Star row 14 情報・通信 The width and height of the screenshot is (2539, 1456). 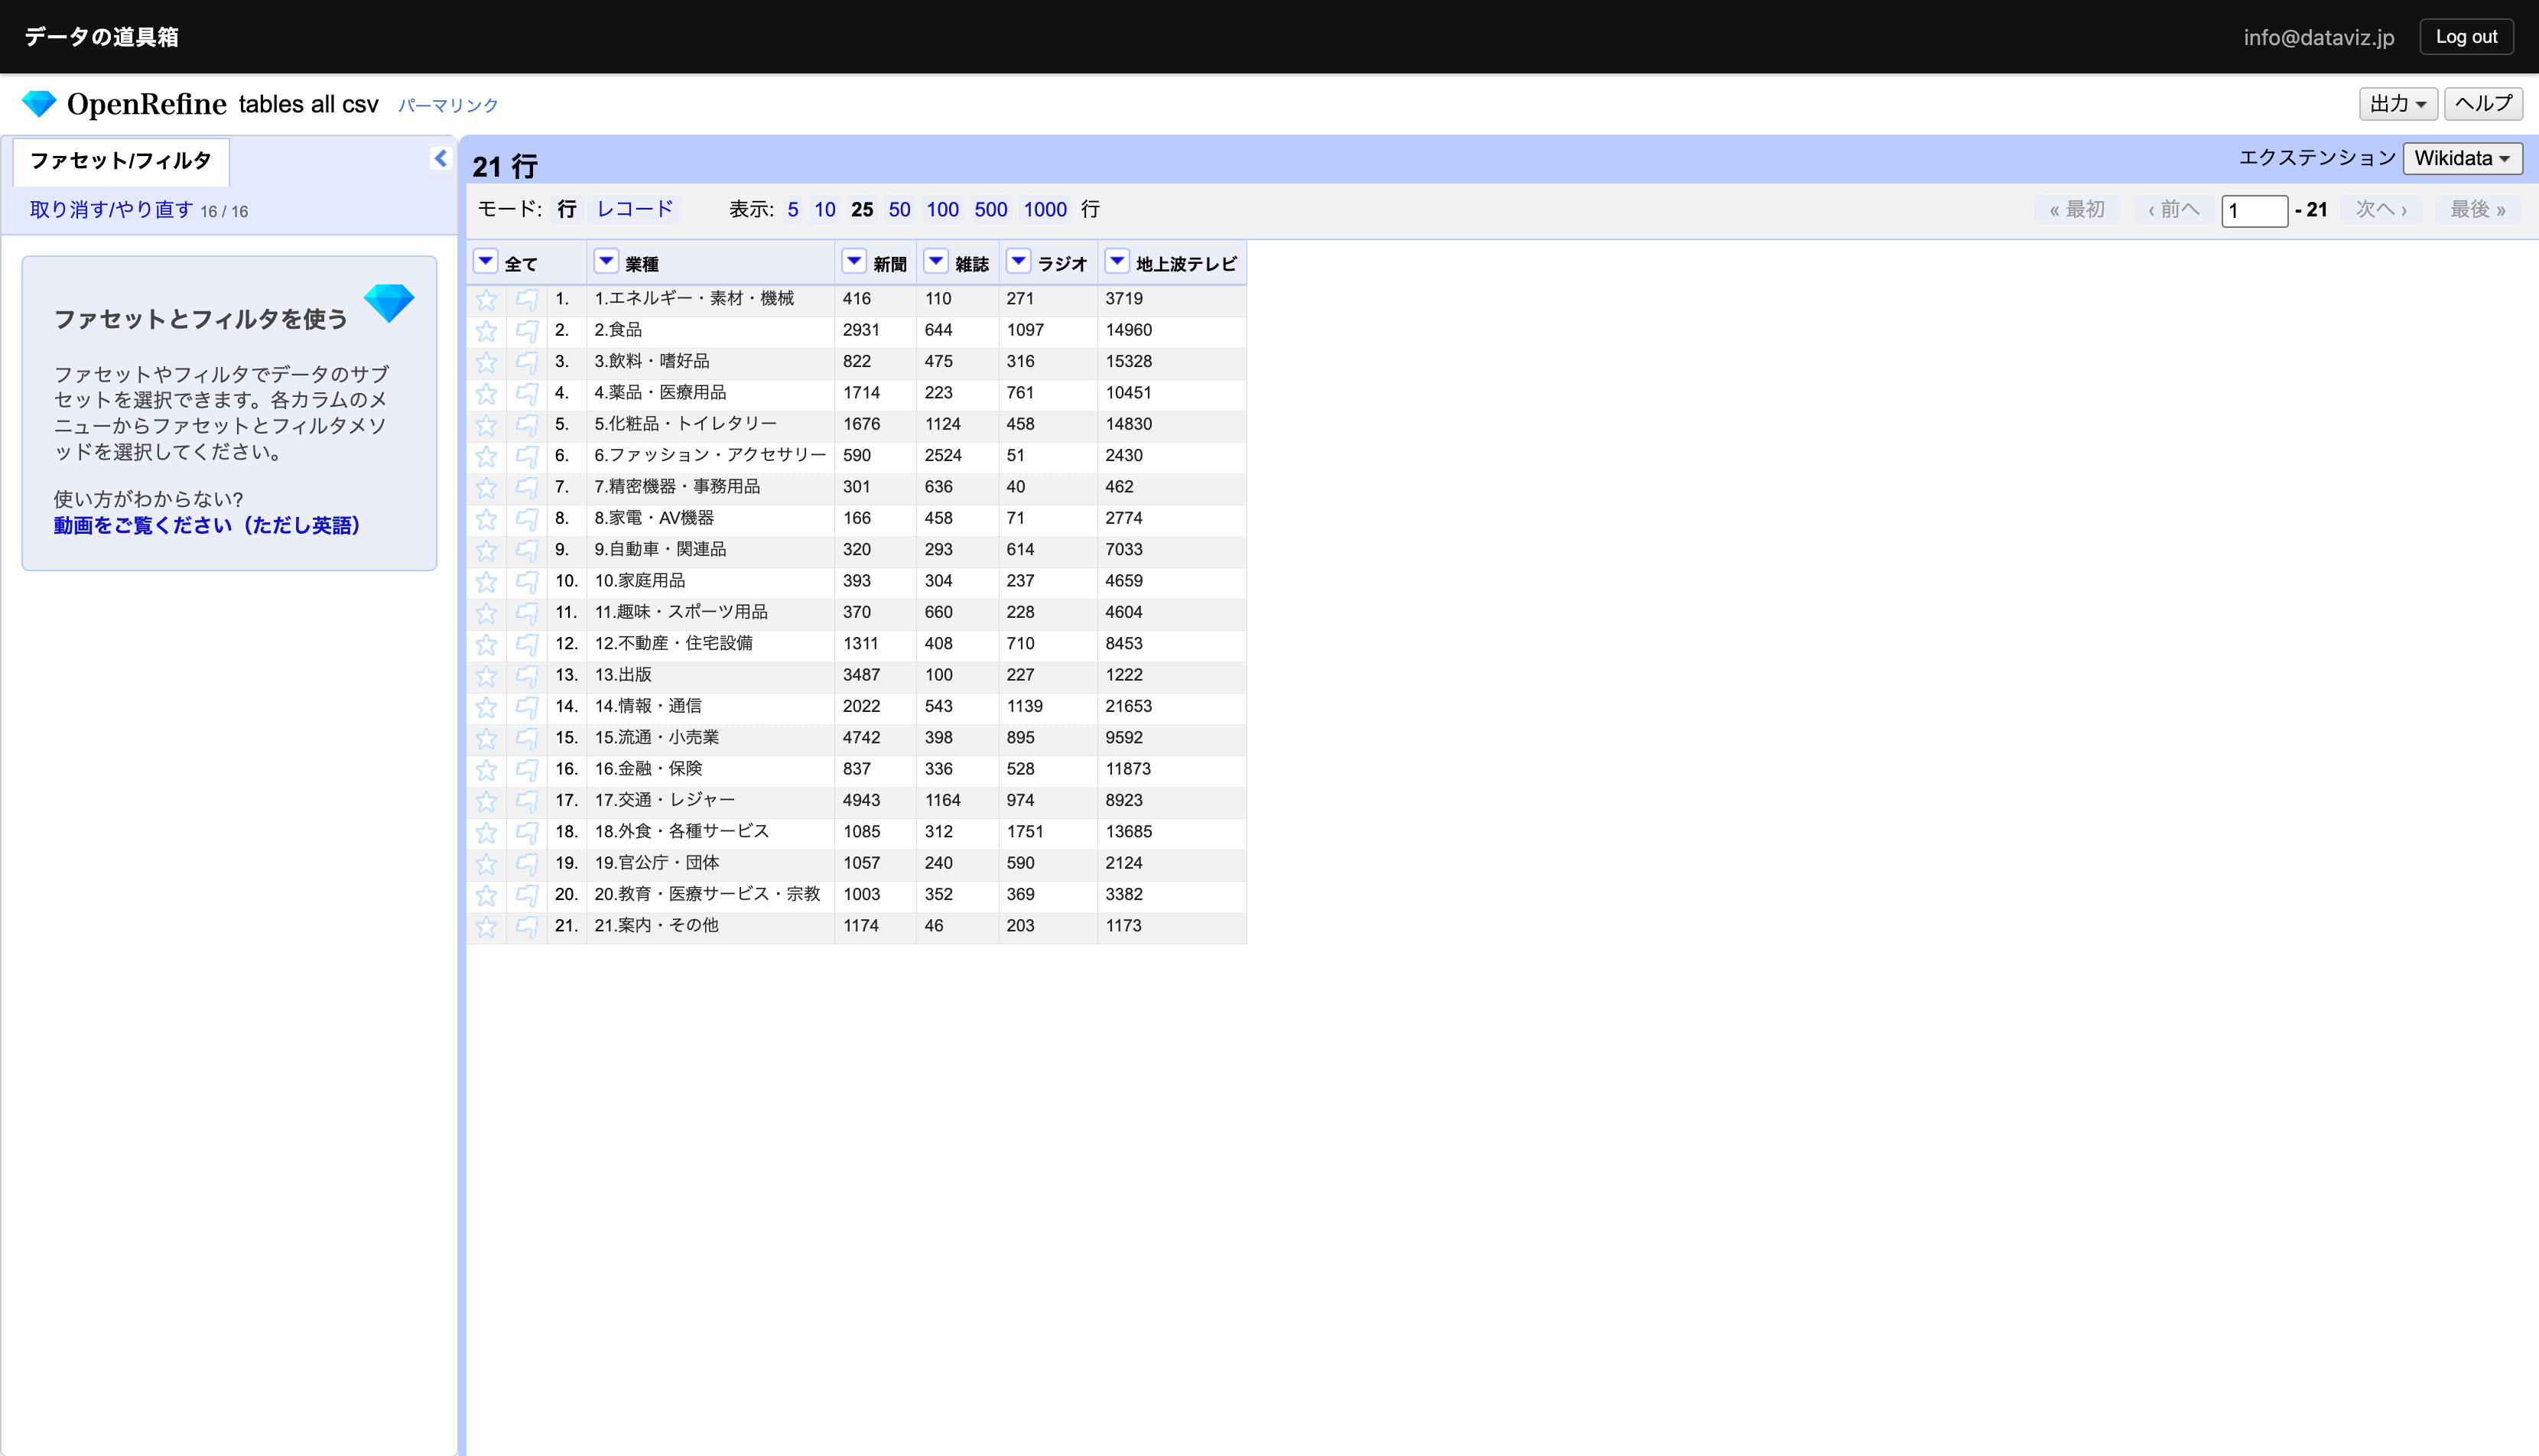(x=486, y=707)
